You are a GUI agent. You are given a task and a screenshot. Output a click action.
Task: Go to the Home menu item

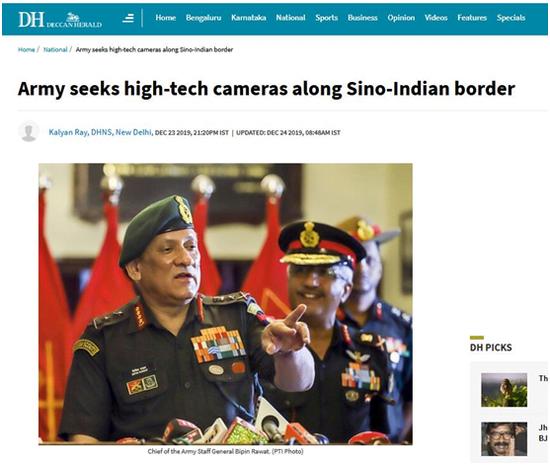click(166, 18)
